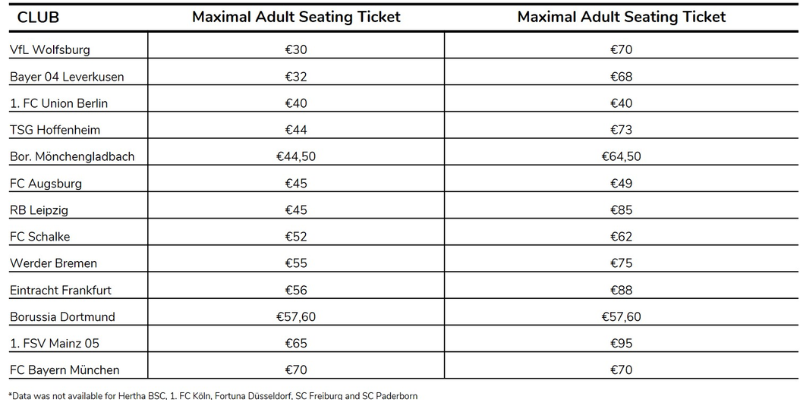Click Eintracht Frankfurt row label
The image size is (800, 400).
[x=62, y=290]
